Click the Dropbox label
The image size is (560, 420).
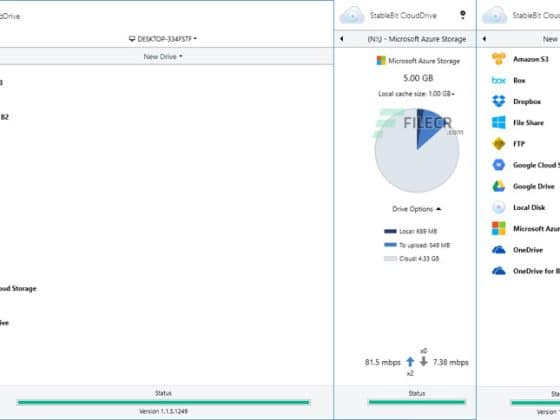[x=527, y=102]
